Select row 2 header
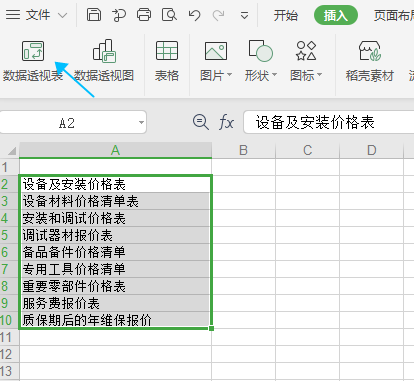 (x=9, y=184)
